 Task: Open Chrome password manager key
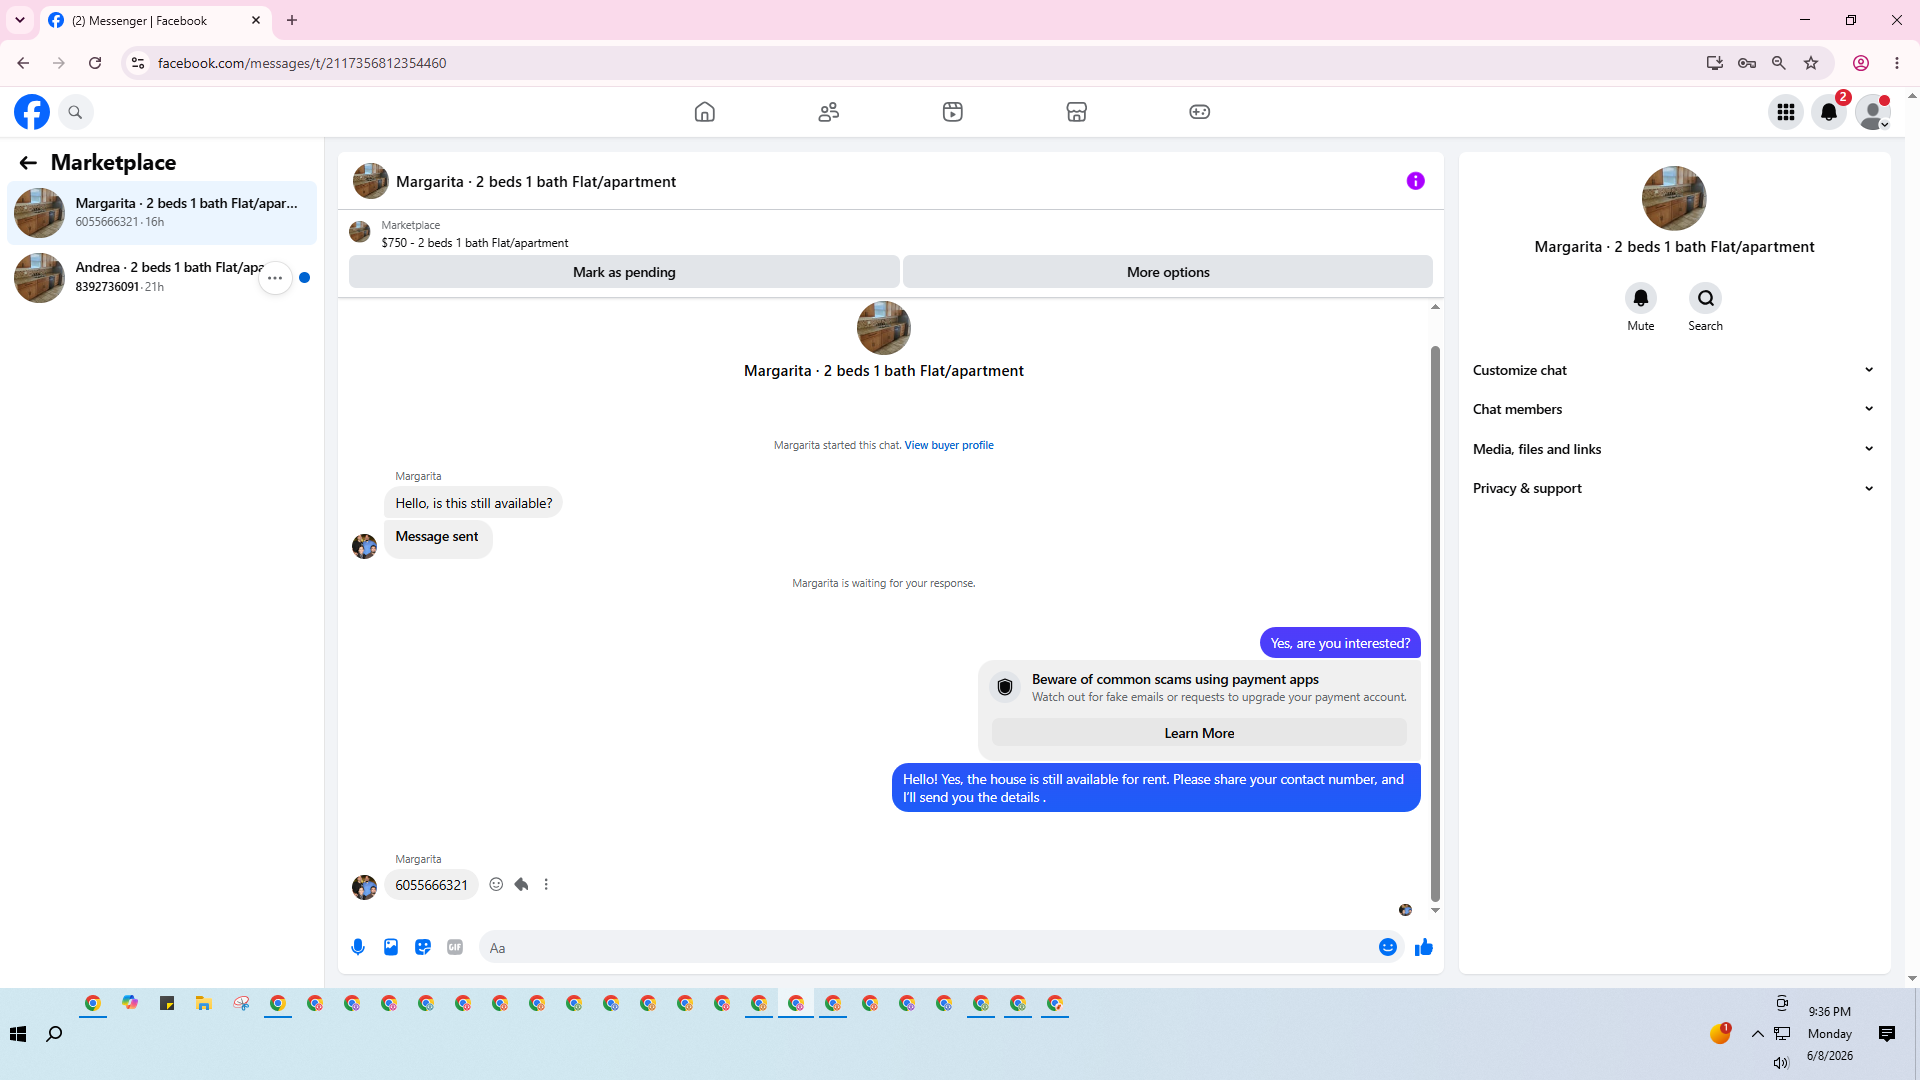pyautogui.click(x=1747, y=63)
